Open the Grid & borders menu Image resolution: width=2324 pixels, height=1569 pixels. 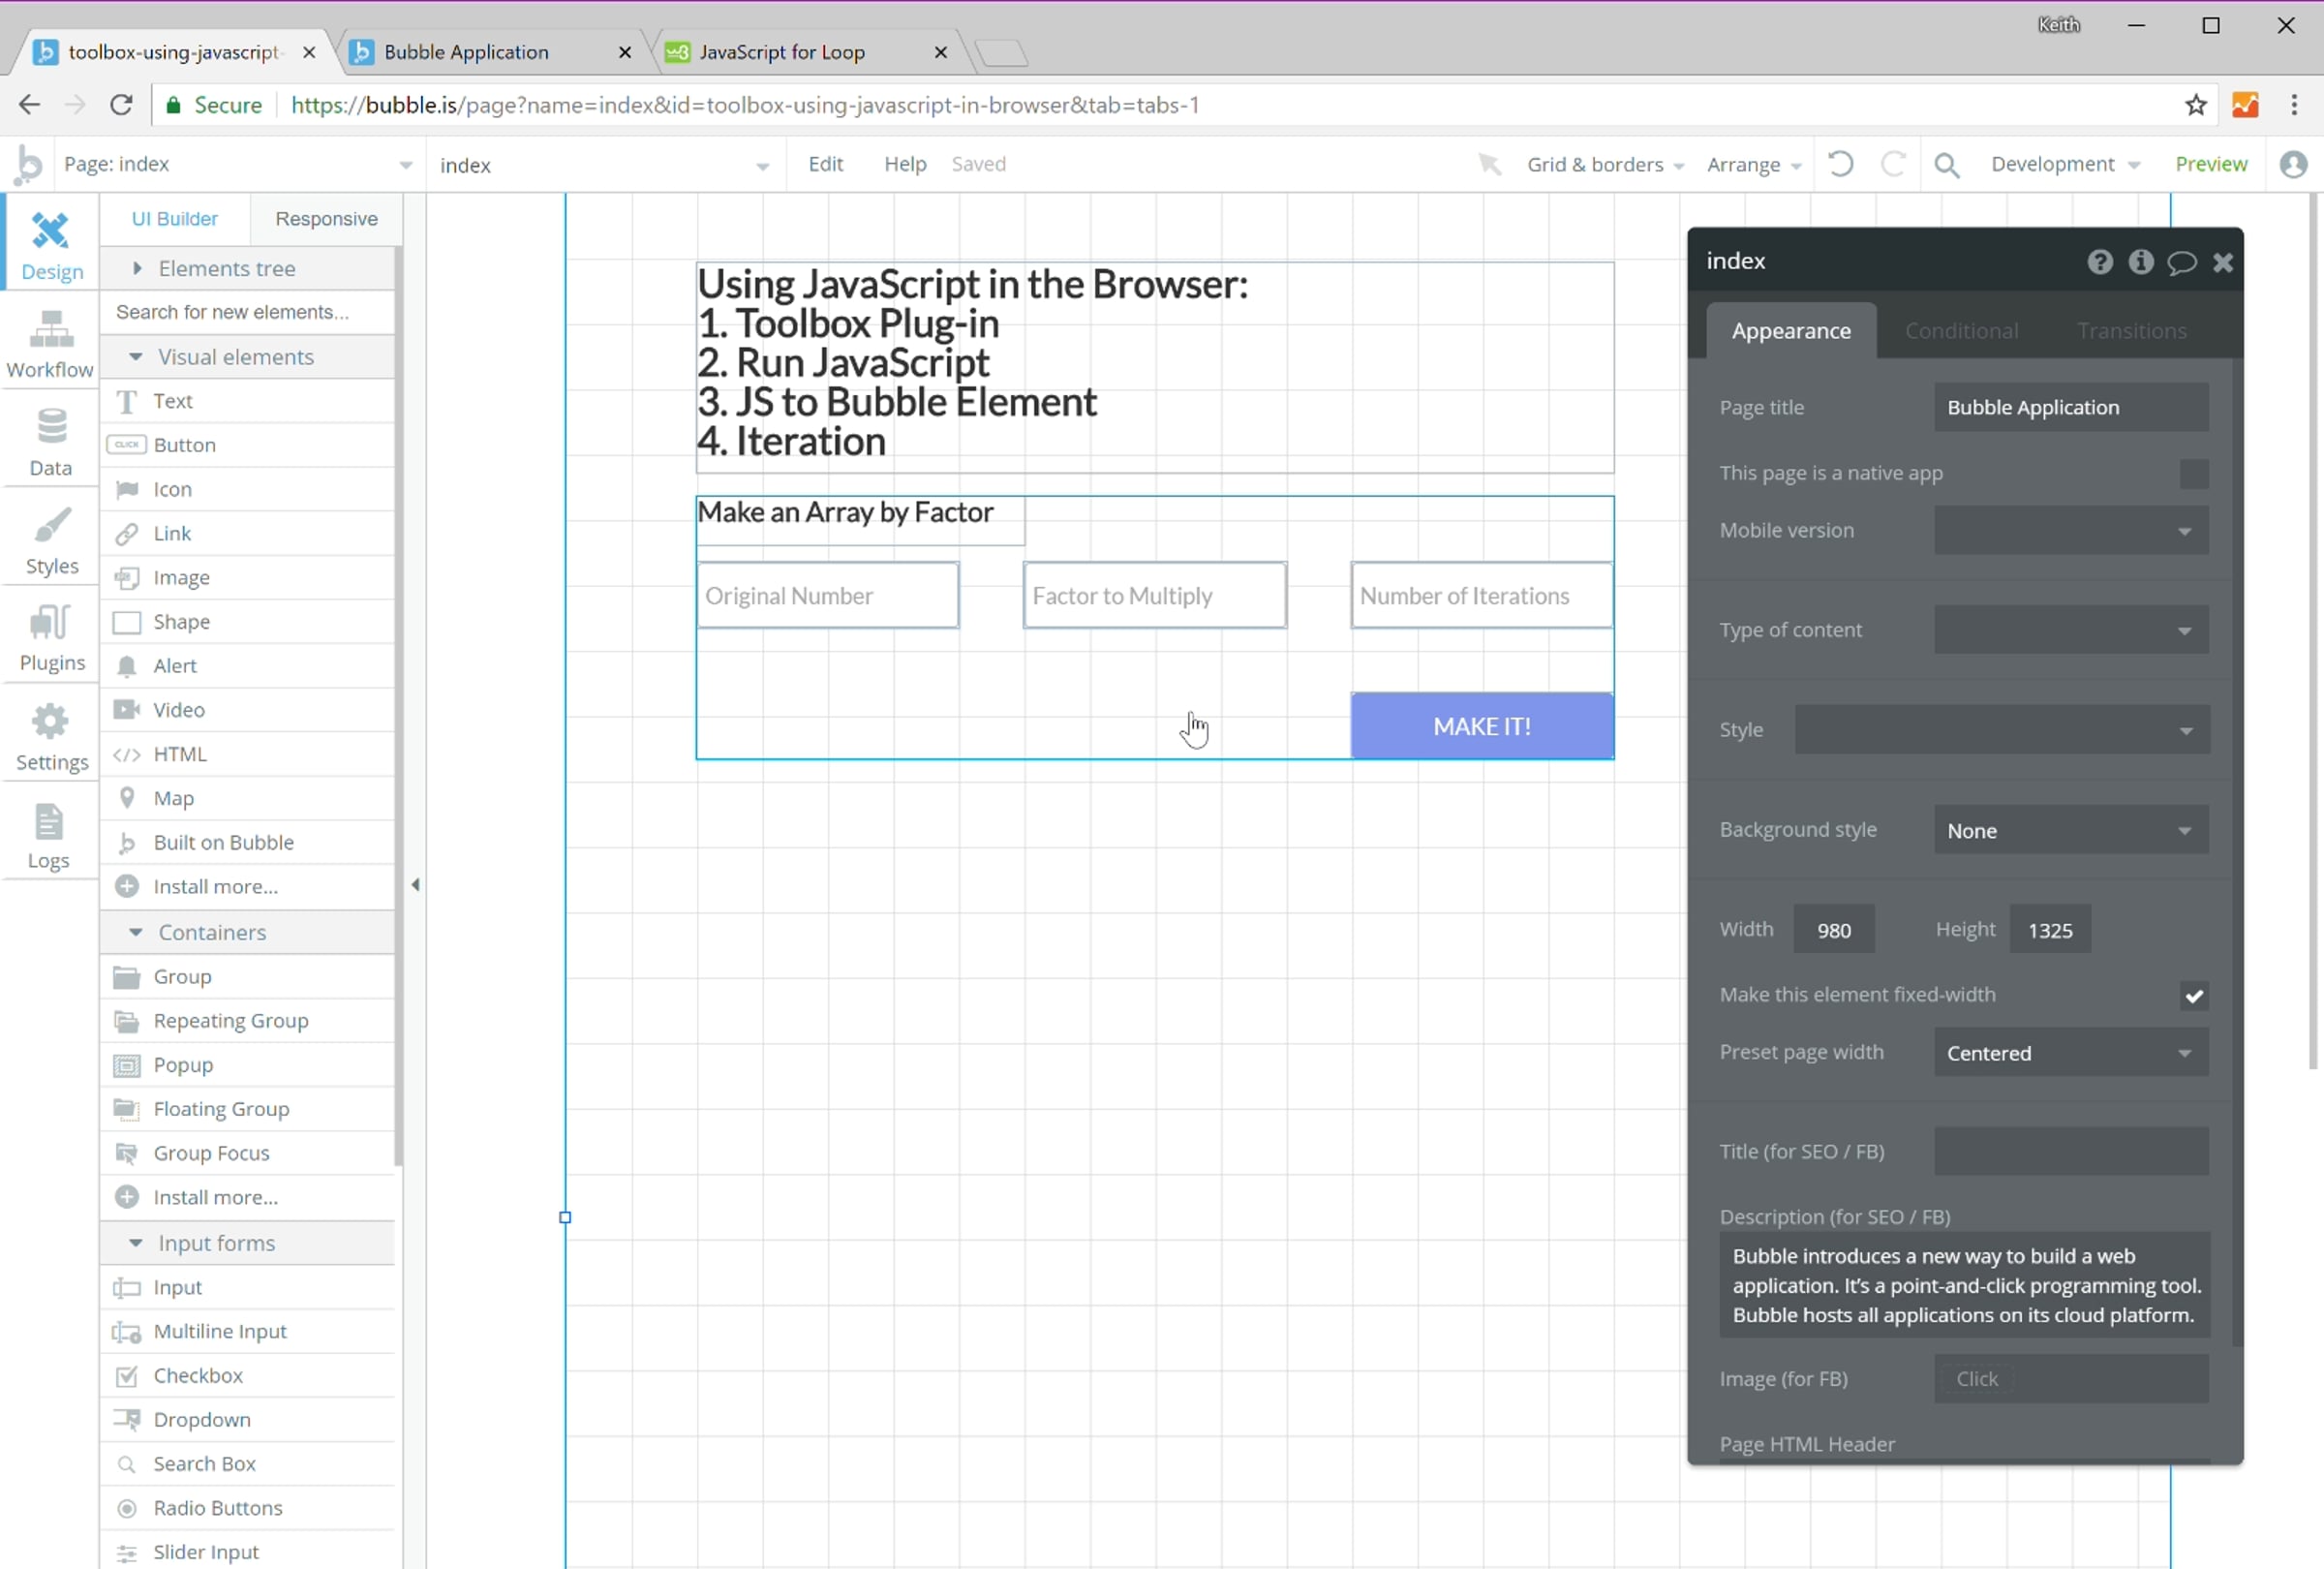point(1604,164)
